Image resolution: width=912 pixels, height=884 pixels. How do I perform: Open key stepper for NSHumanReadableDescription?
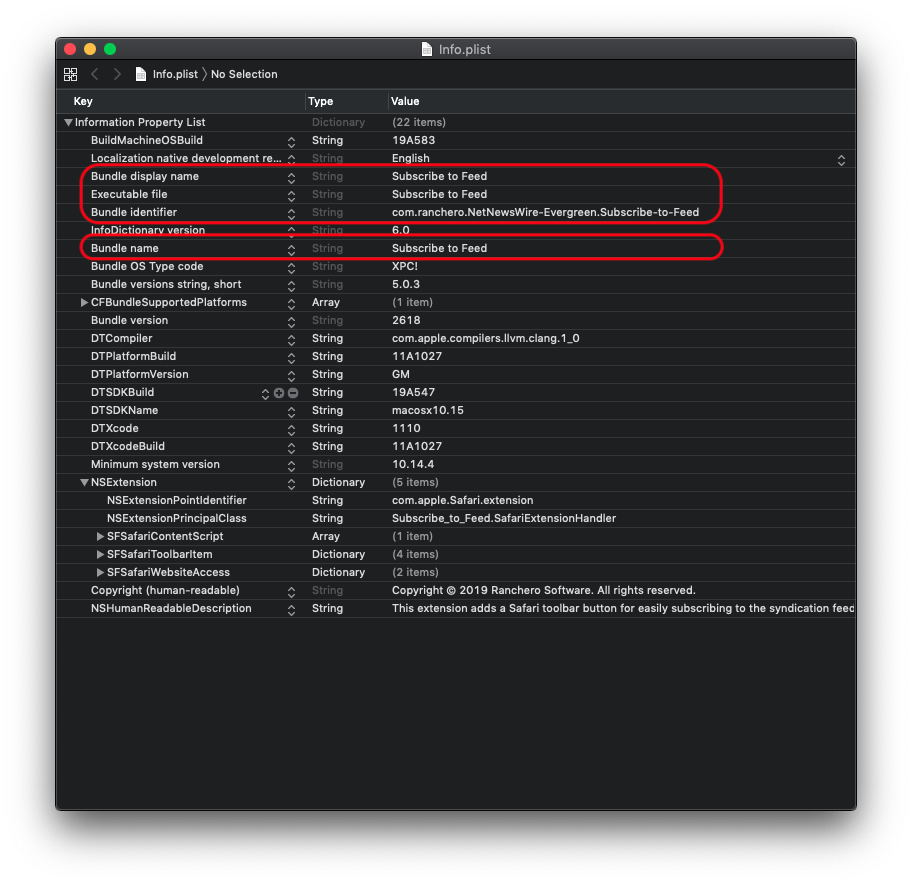point(291,610)
